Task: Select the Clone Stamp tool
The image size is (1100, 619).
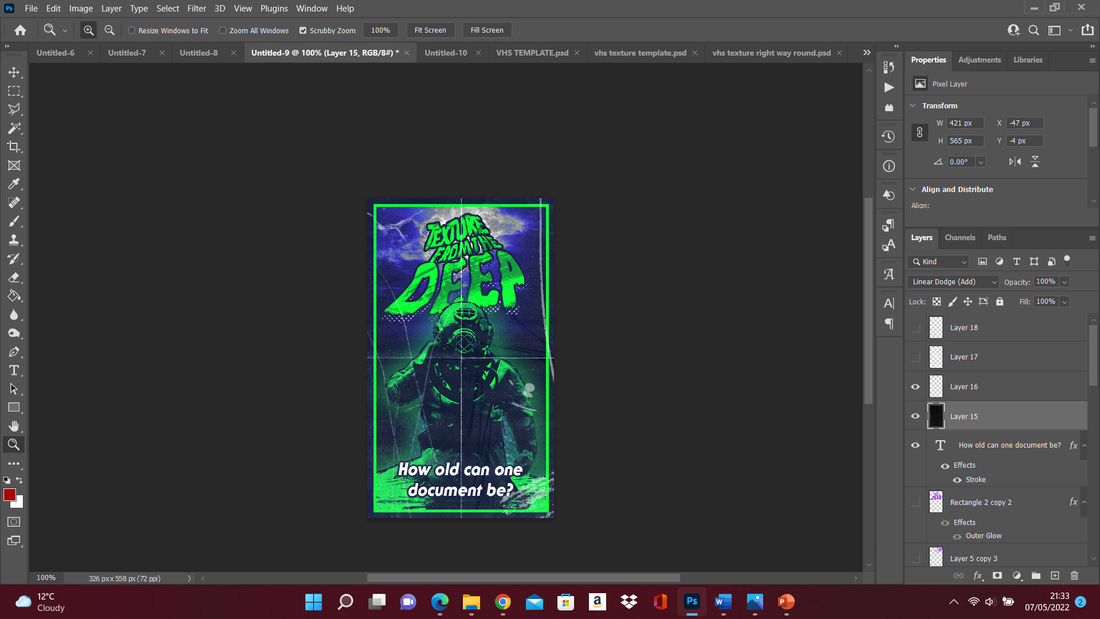Action: click(x=14, y=240)
